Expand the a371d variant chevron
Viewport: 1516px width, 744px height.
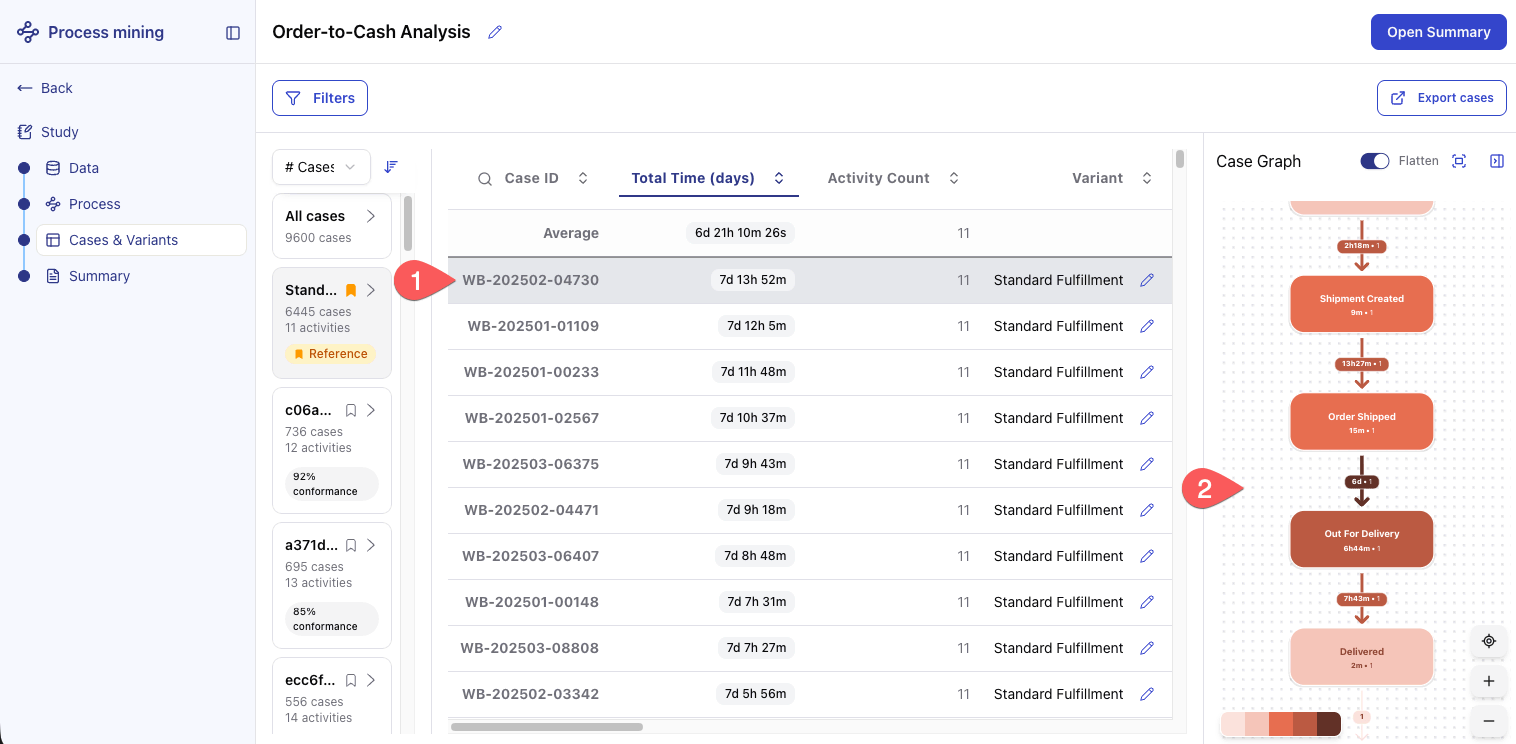[x=371, y=545]
